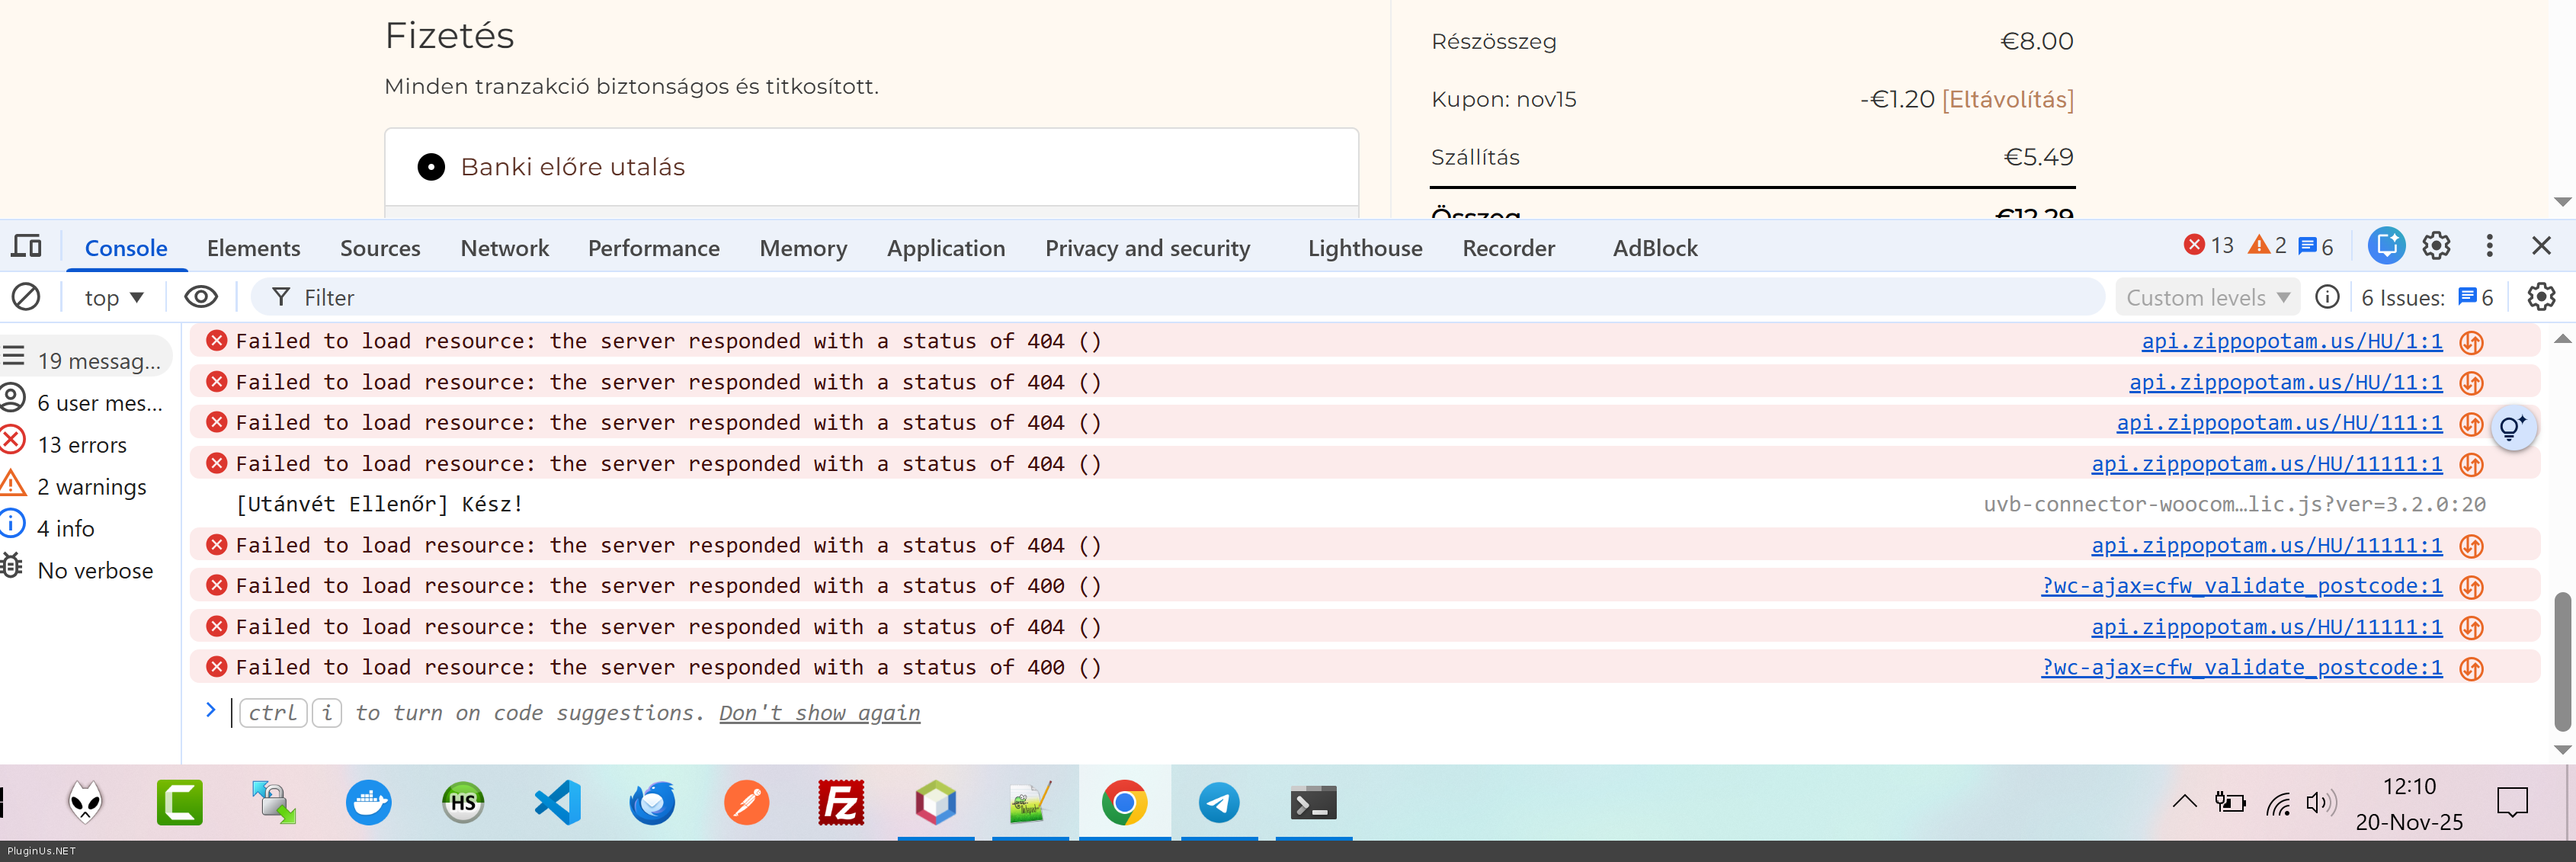Open console settings gear beside Issues
Viewport: 2576px width, 862px height.
[2540, 297]
